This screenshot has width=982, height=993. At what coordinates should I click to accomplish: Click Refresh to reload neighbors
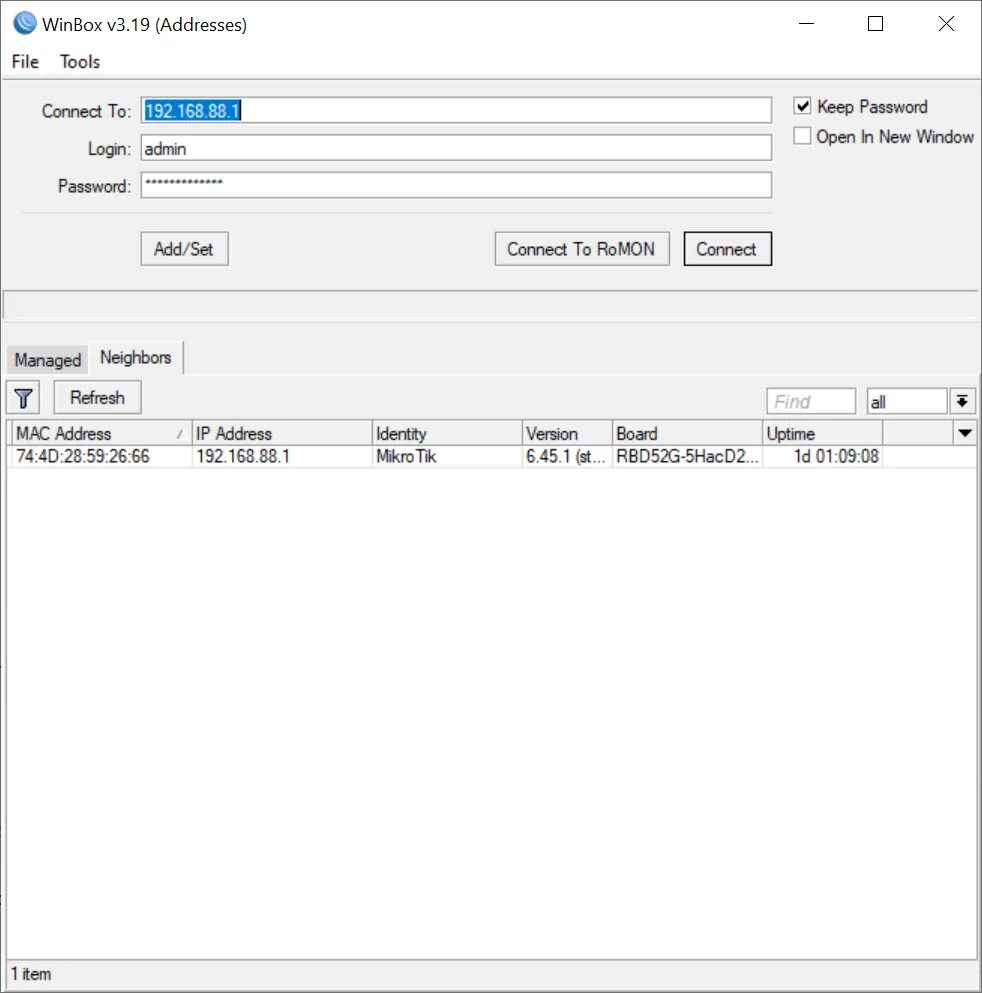click(x=98, y=398)
